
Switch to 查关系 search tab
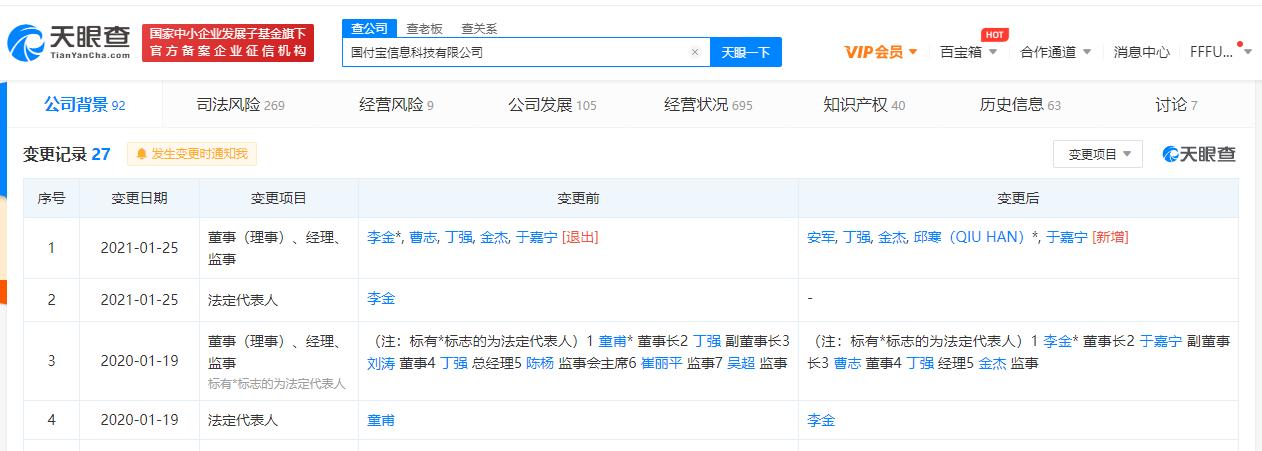[x=479, y=28]
